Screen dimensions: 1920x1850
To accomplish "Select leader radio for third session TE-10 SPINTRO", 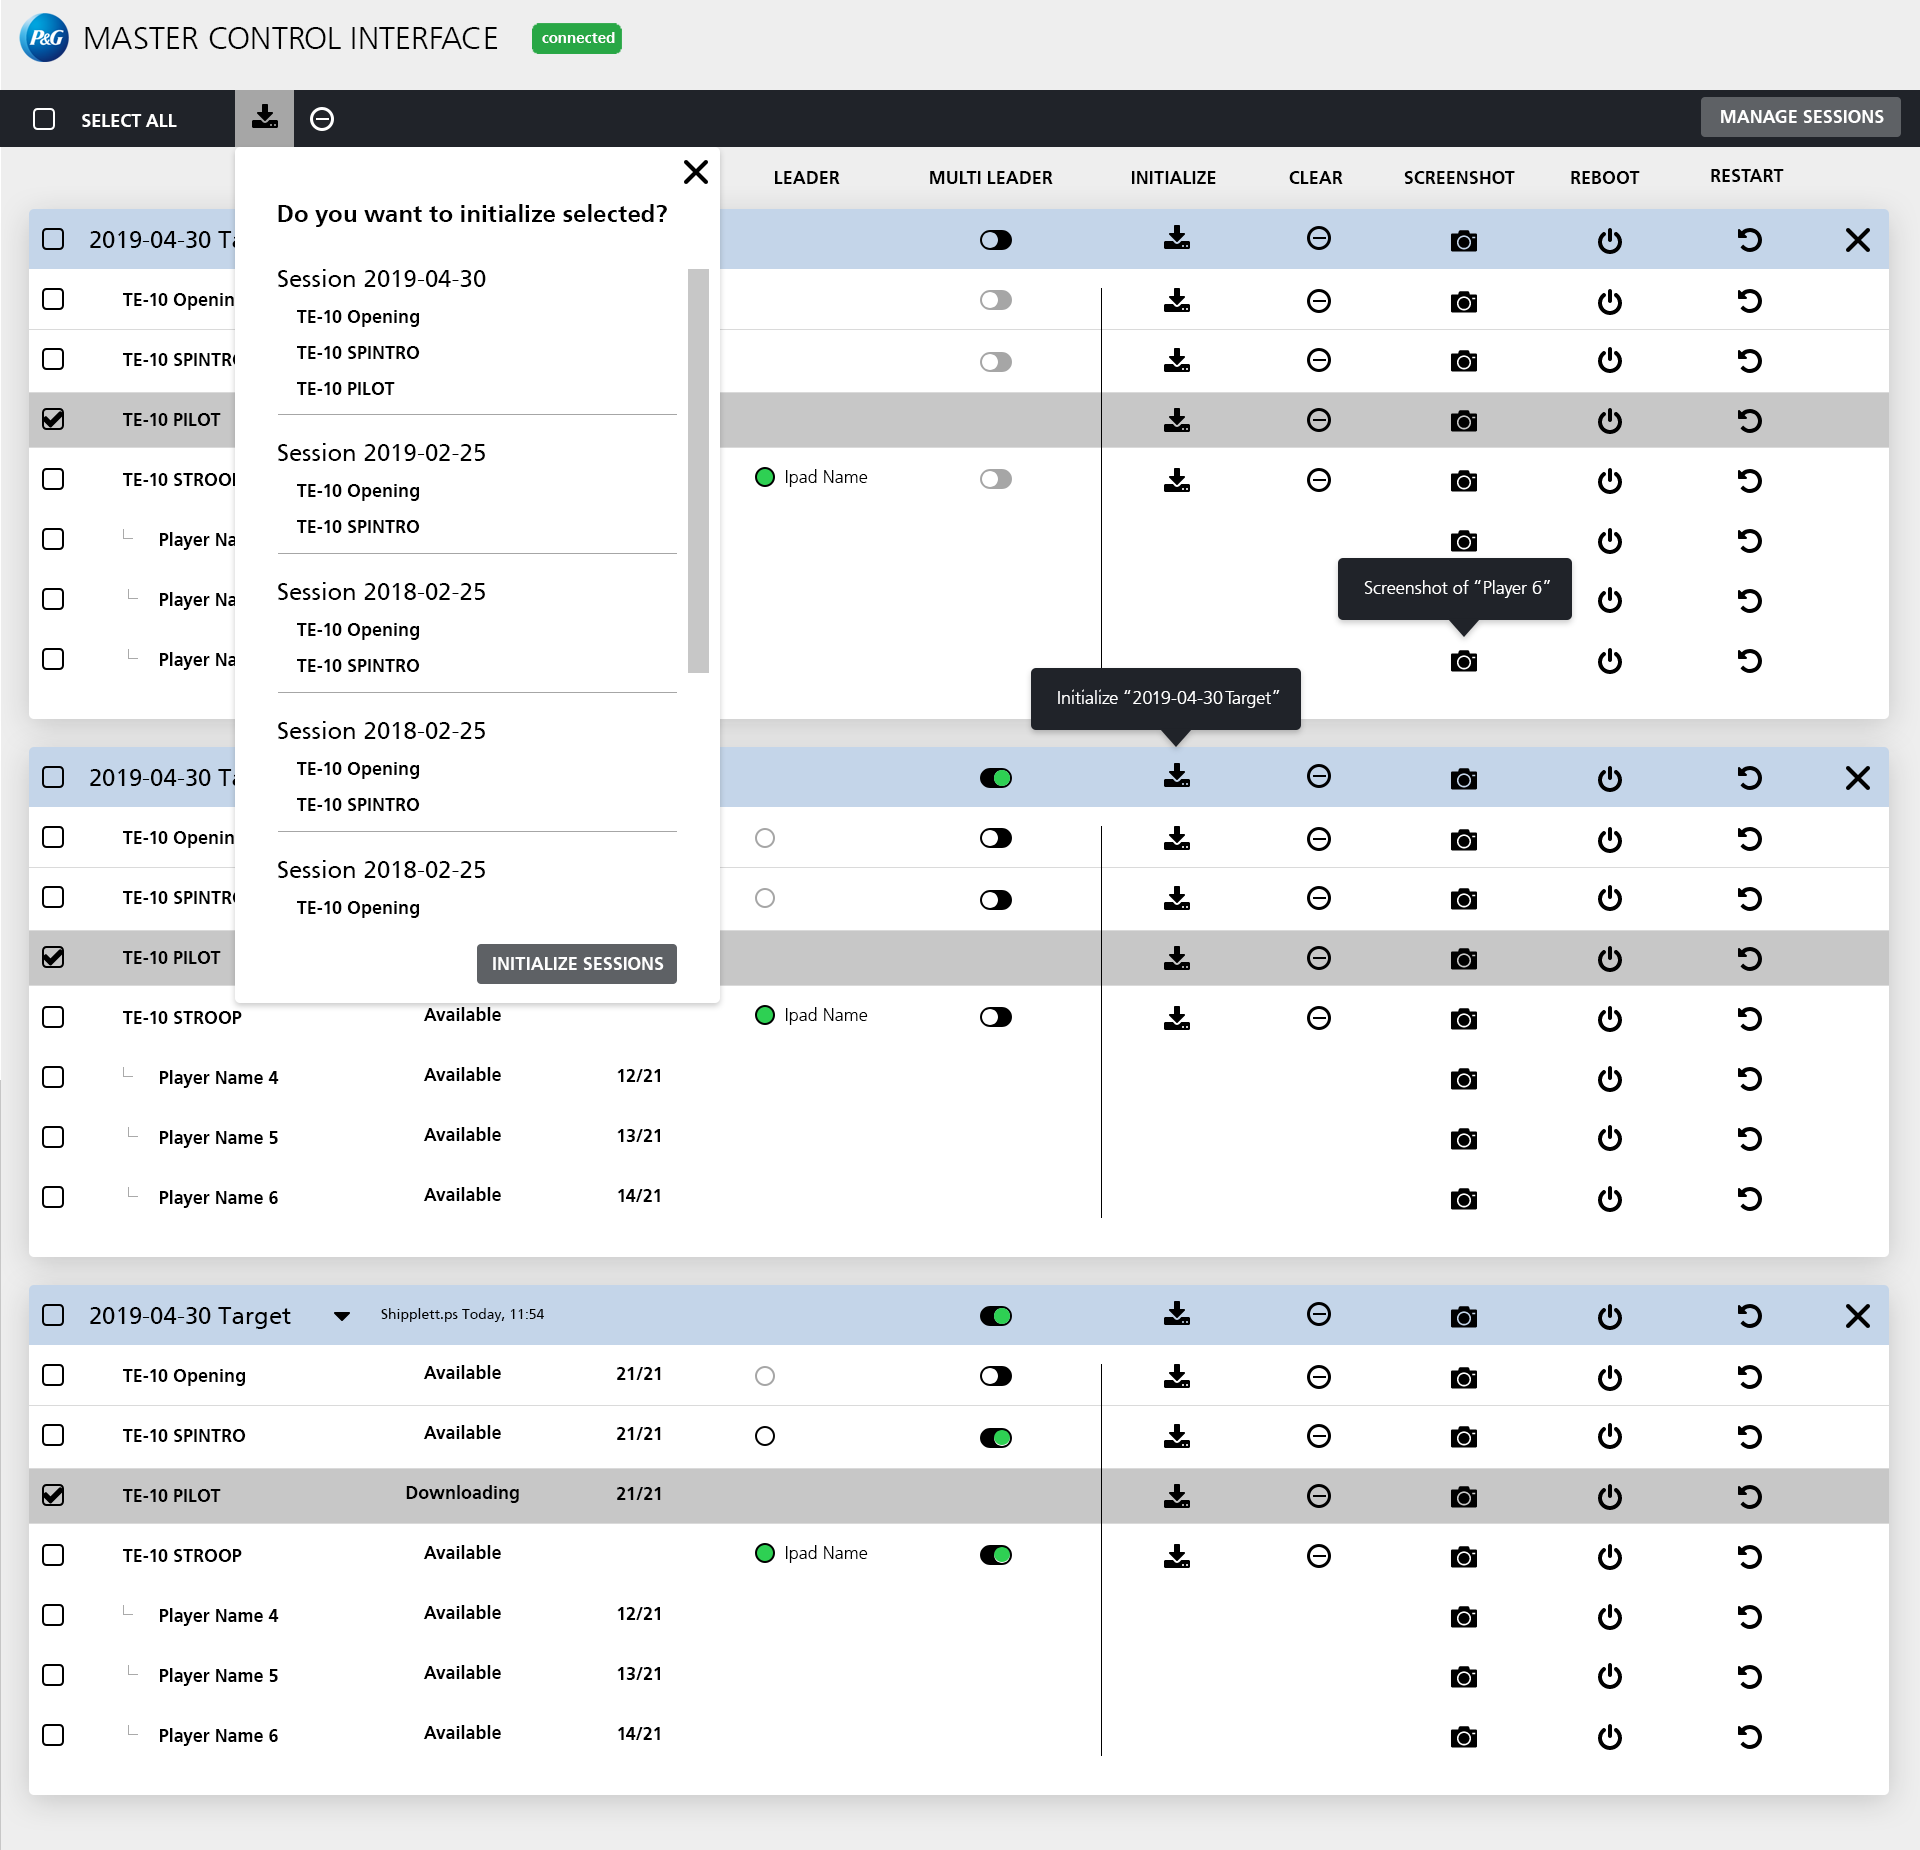I will tap(765, 1436).
